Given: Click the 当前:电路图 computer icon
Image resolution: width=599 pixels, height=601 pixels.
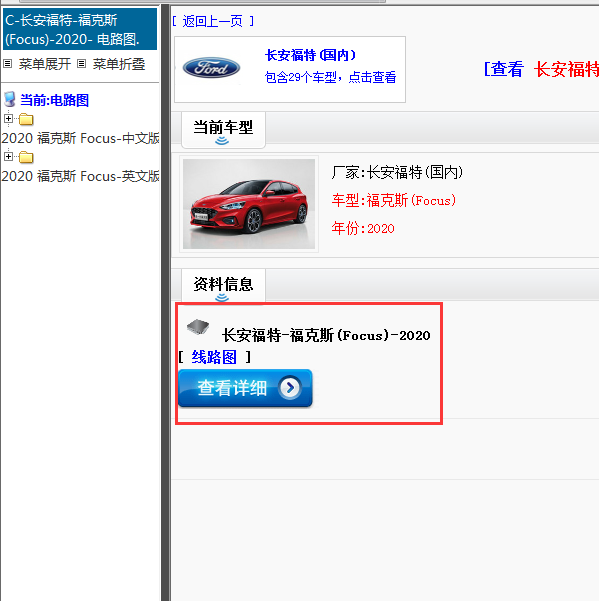Looking at the screenshot, I should point(10,100).
